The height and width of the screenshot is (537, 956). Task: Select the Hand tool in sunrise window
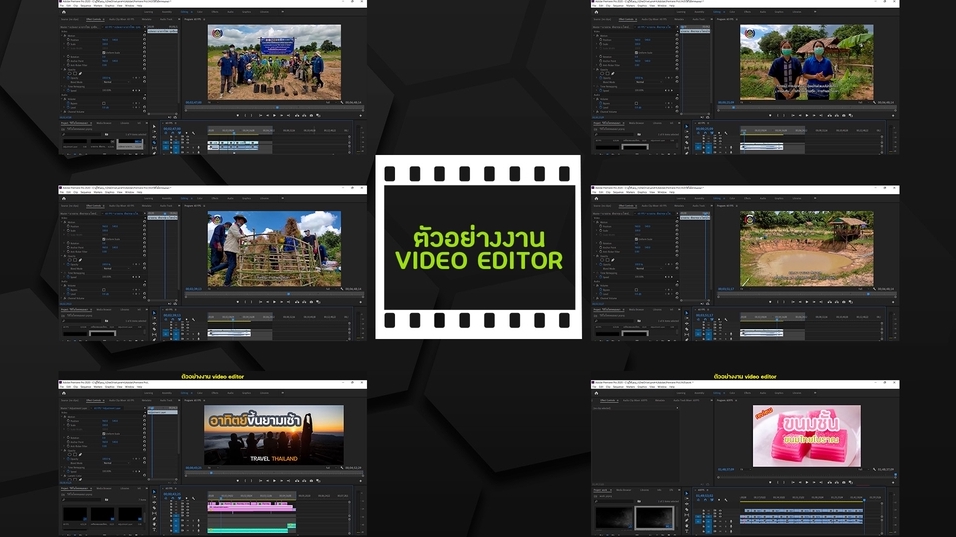(154, 524)
